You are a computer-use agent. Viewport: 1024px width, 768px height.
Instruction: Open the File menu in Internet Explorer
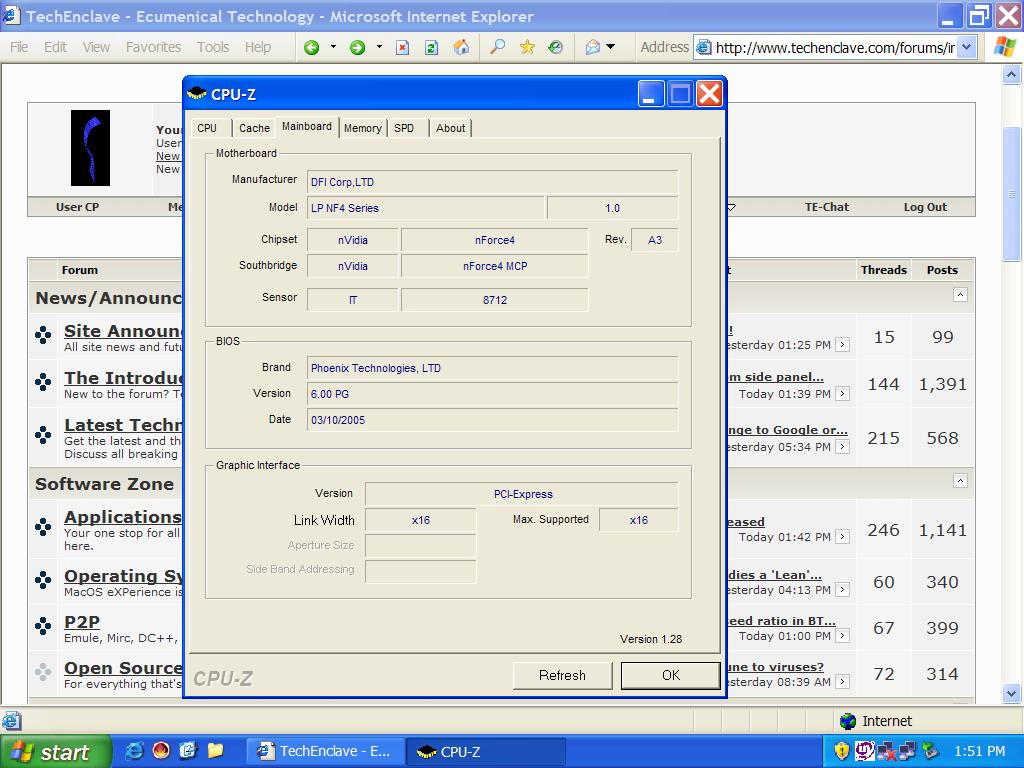click(19, 47)
